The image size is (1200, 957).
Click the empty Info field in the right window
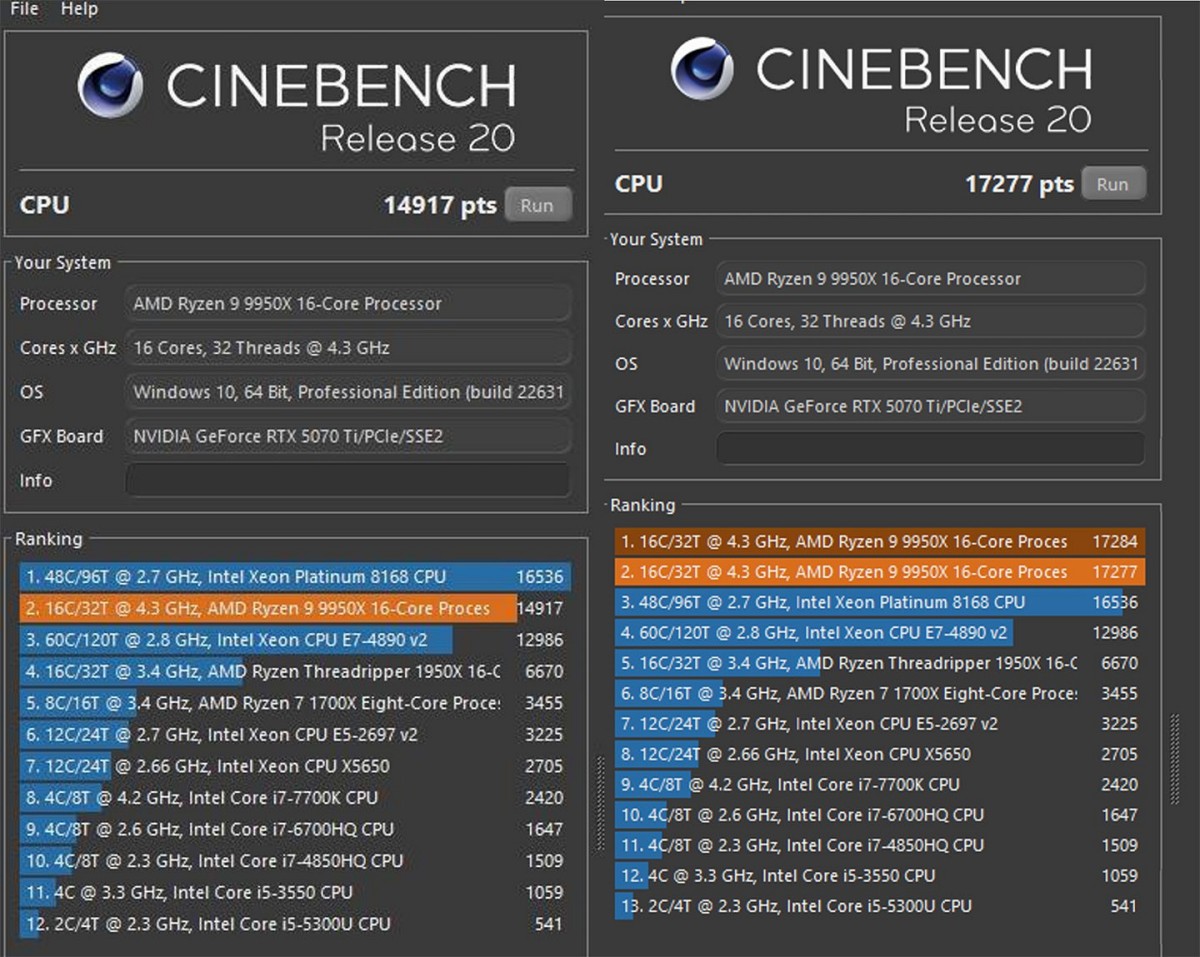930,449
